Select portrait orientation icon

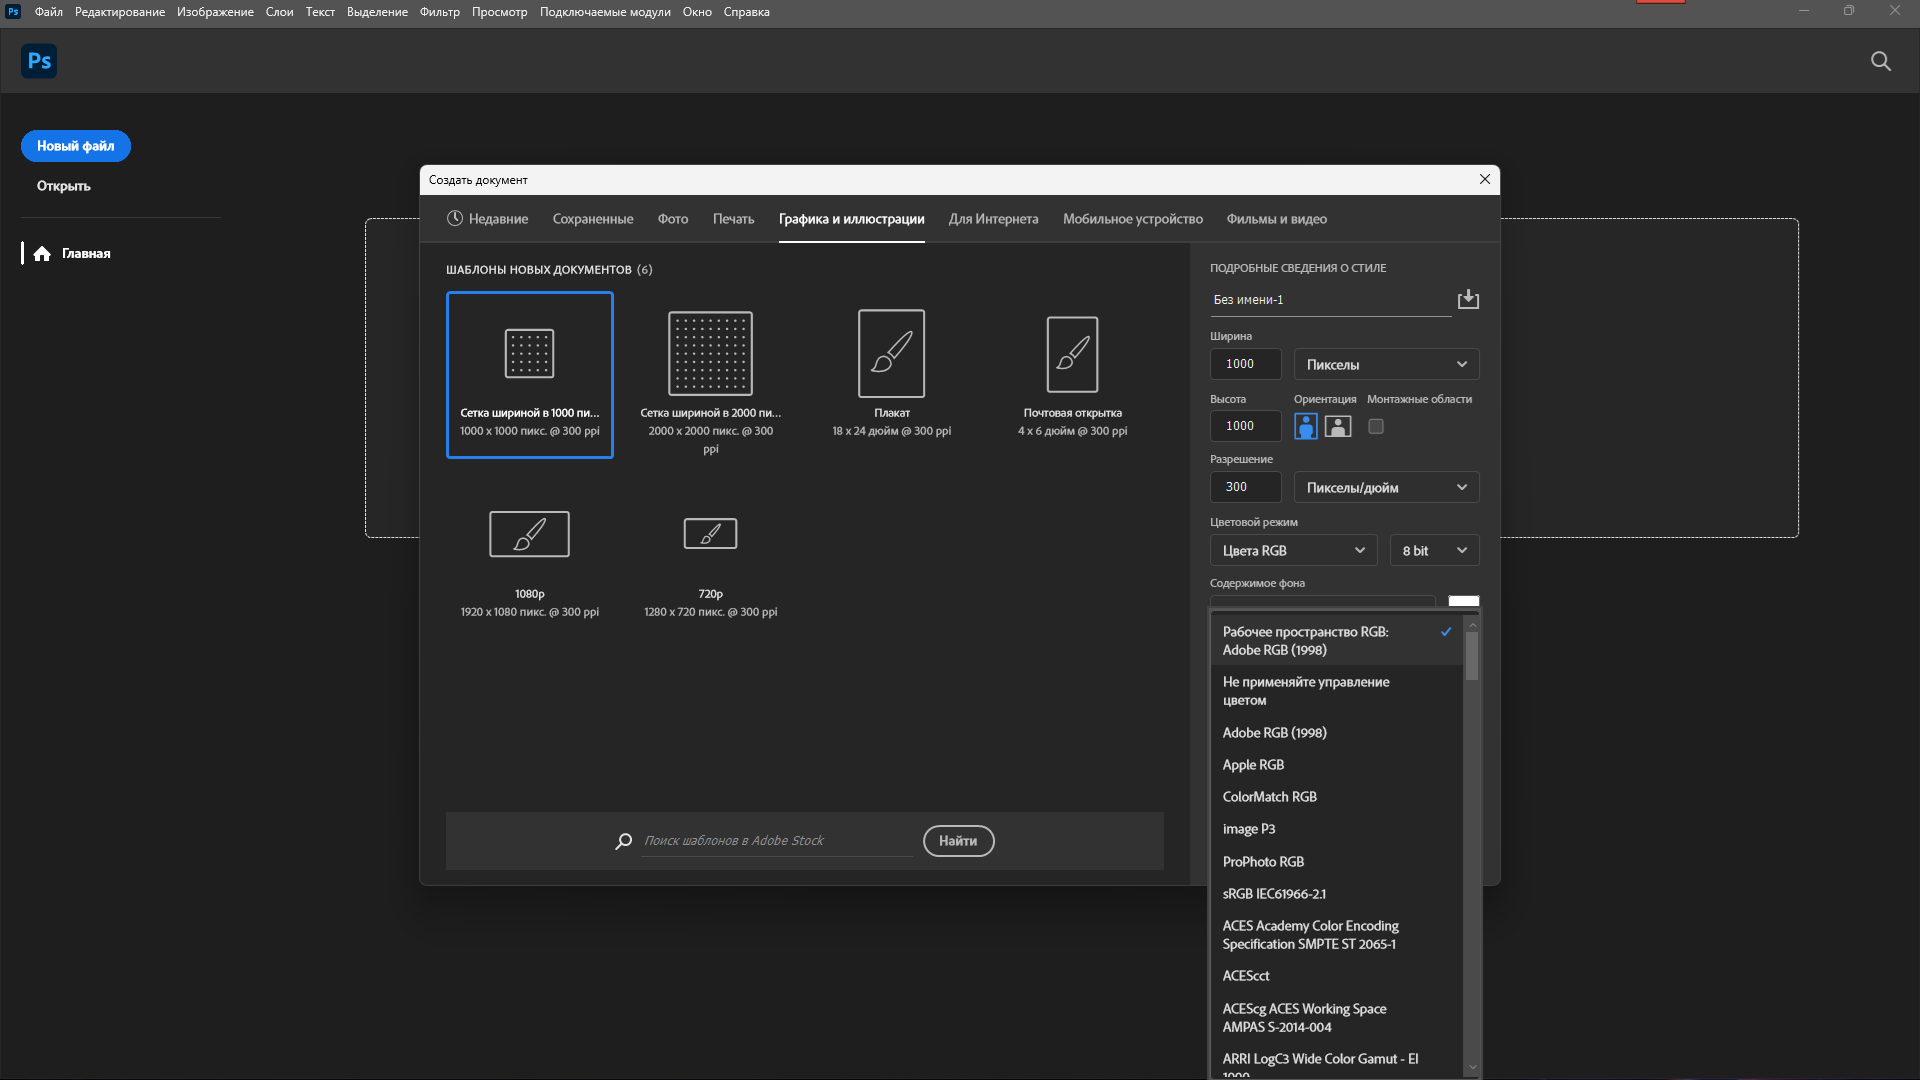coord(1306,426)
